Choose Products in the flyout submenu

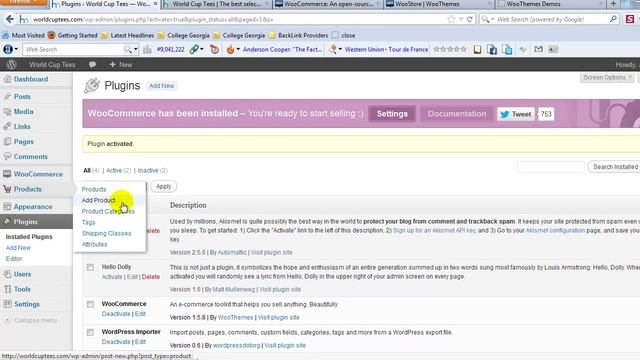click(x=94, y=189)
